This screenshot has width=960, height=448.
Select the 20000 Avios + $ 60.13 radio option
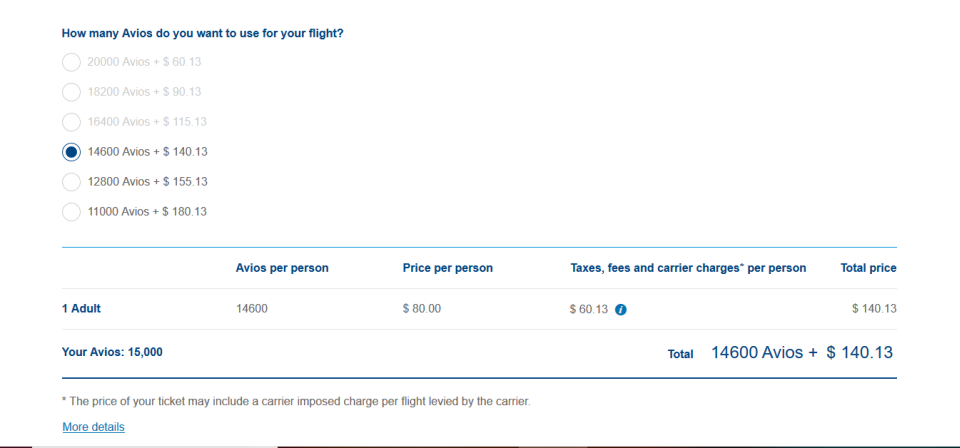[x=72, y=62]
